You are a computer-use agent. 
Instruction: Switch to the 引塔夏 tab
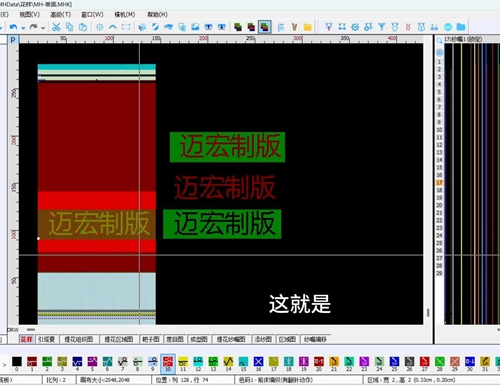coord(46,339)
